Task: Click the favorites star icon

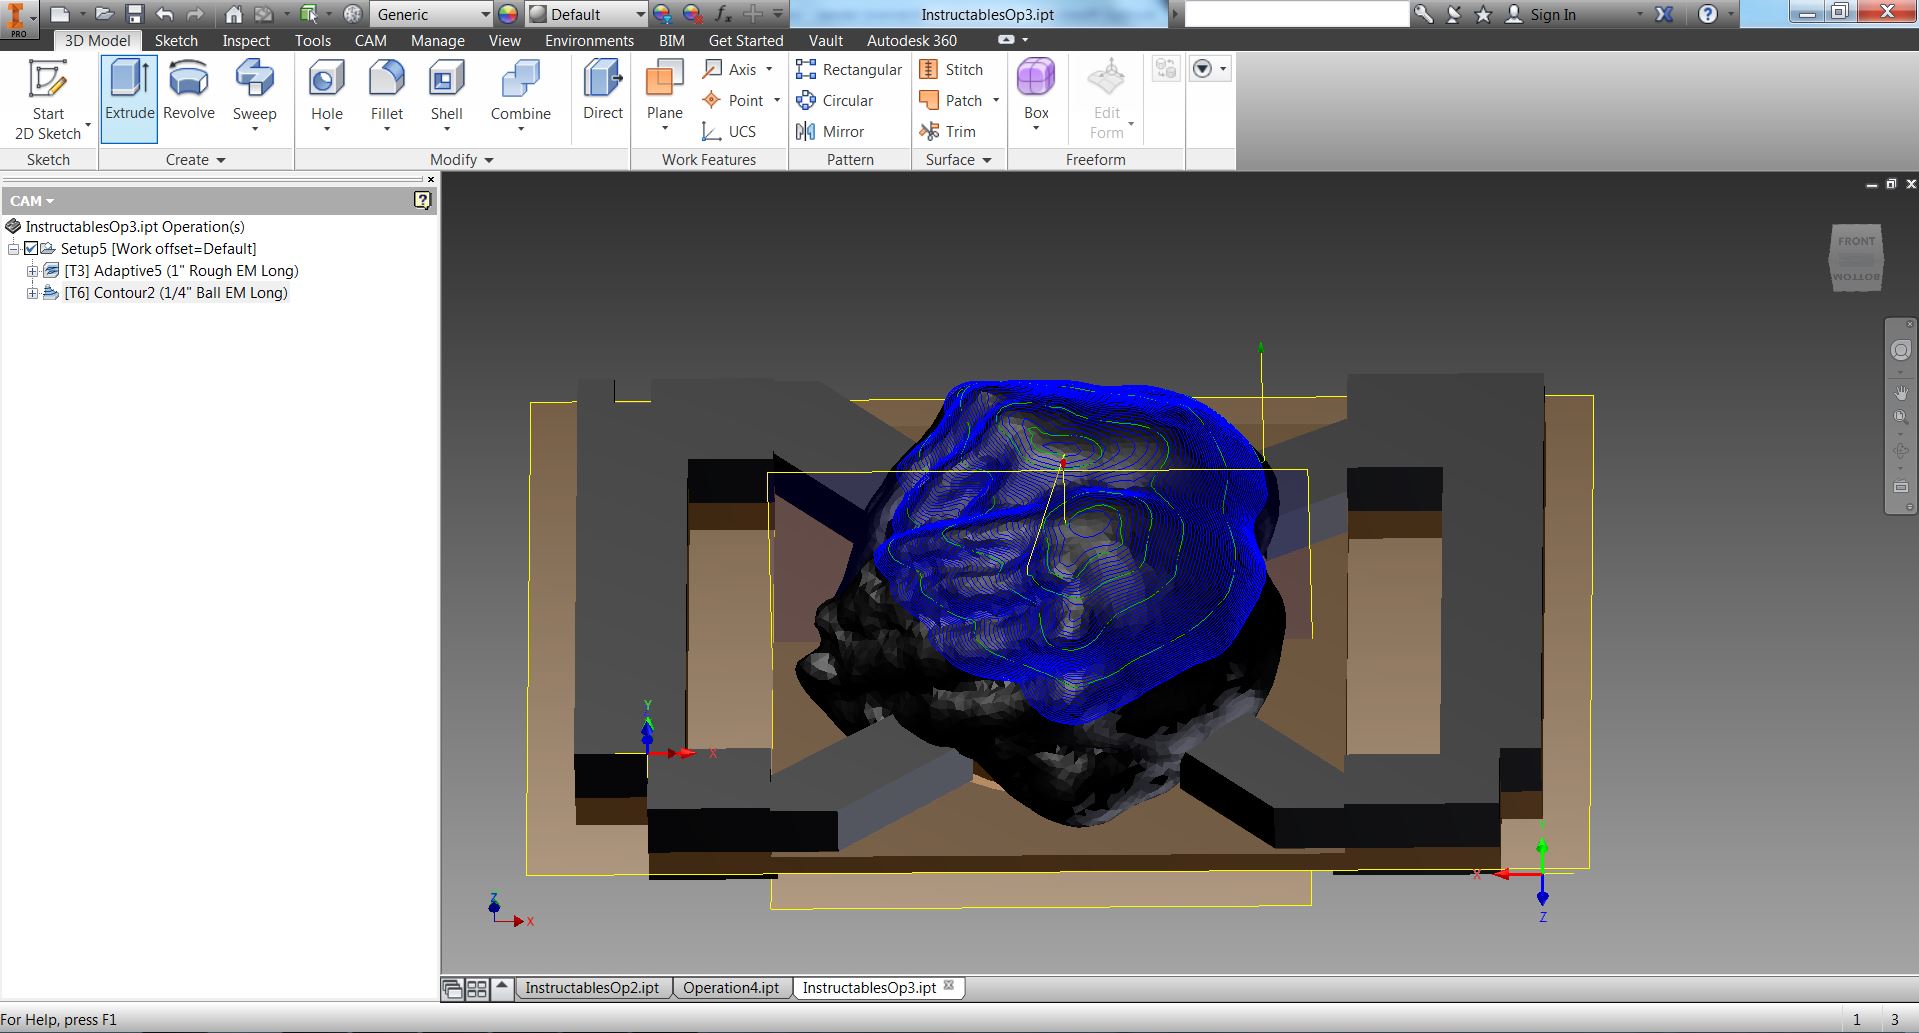Action: [x=1484, y=14]
